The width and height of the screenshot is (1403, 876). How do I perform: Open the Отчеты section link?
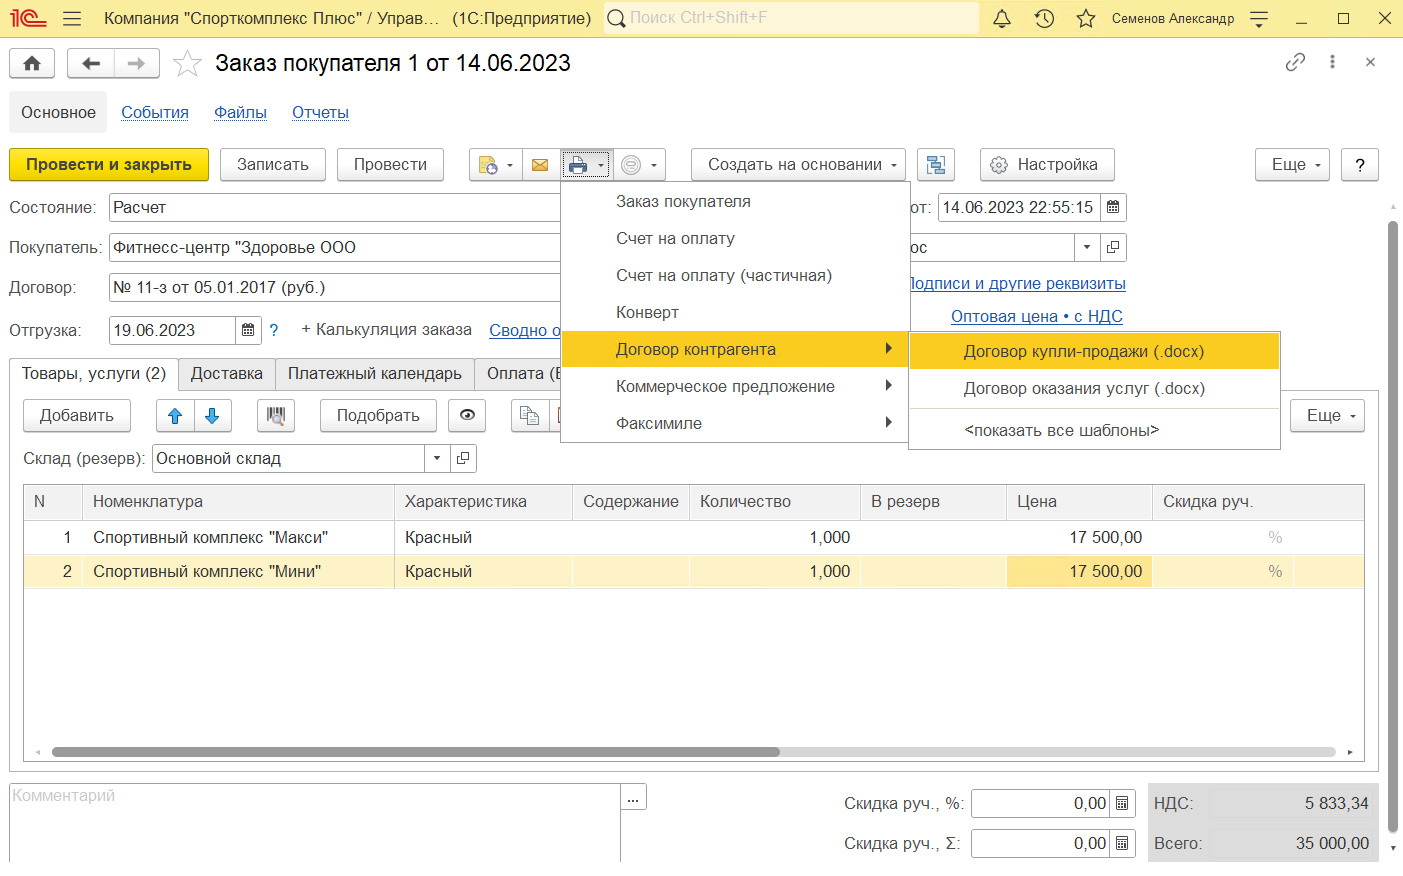pyautogui.click(x=320, y=113)
